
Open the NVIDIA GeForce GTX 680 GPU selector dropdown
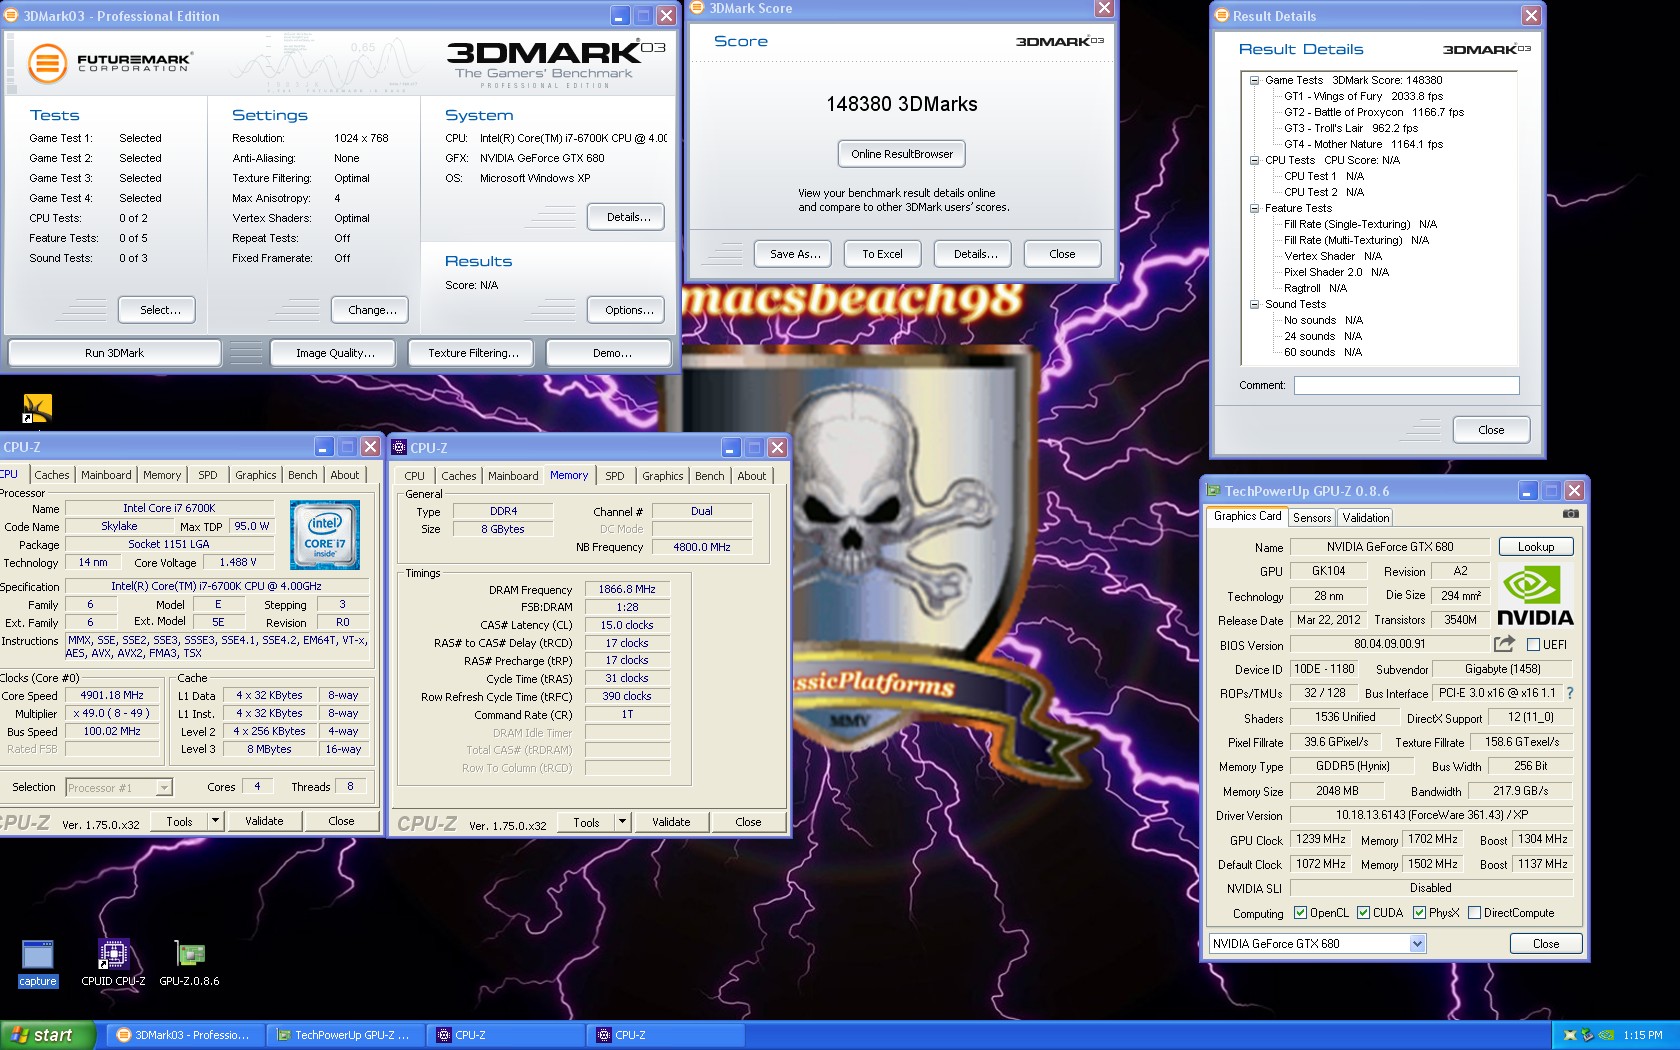pyautogui.click(x=1417, y=943)
